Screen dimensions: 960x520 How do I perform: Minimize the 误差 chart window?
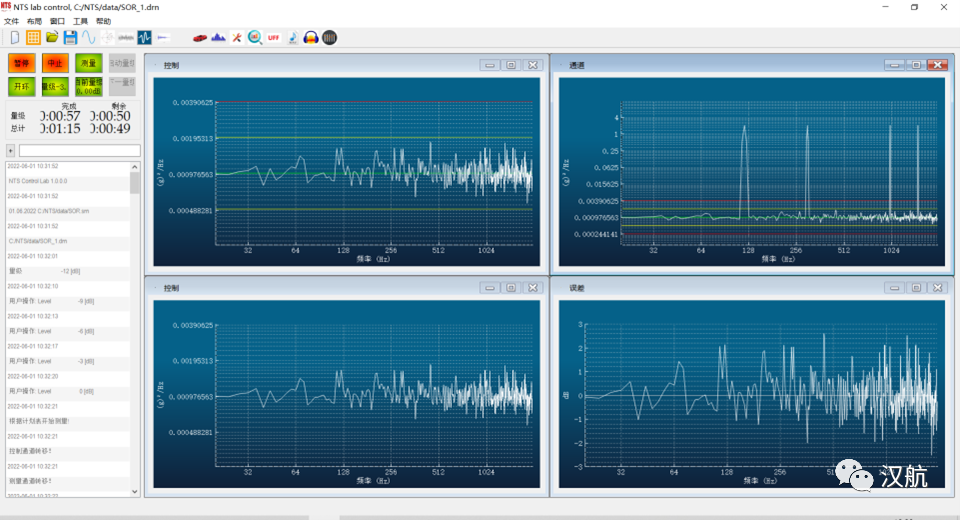pos(894,288)
